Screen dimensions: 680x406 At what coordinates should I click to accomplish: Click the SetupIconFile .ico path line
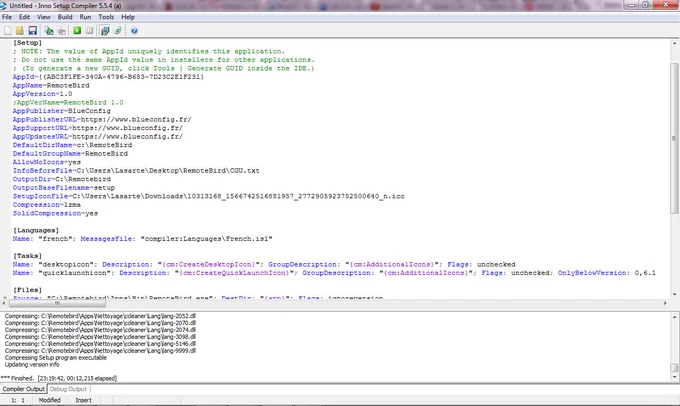coord(209,196)
